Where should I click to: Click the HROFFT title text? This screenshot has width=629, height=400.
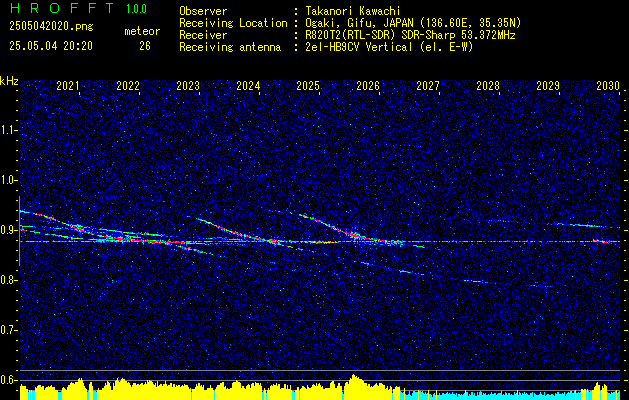pyautogui.click(x=63, y=8)
